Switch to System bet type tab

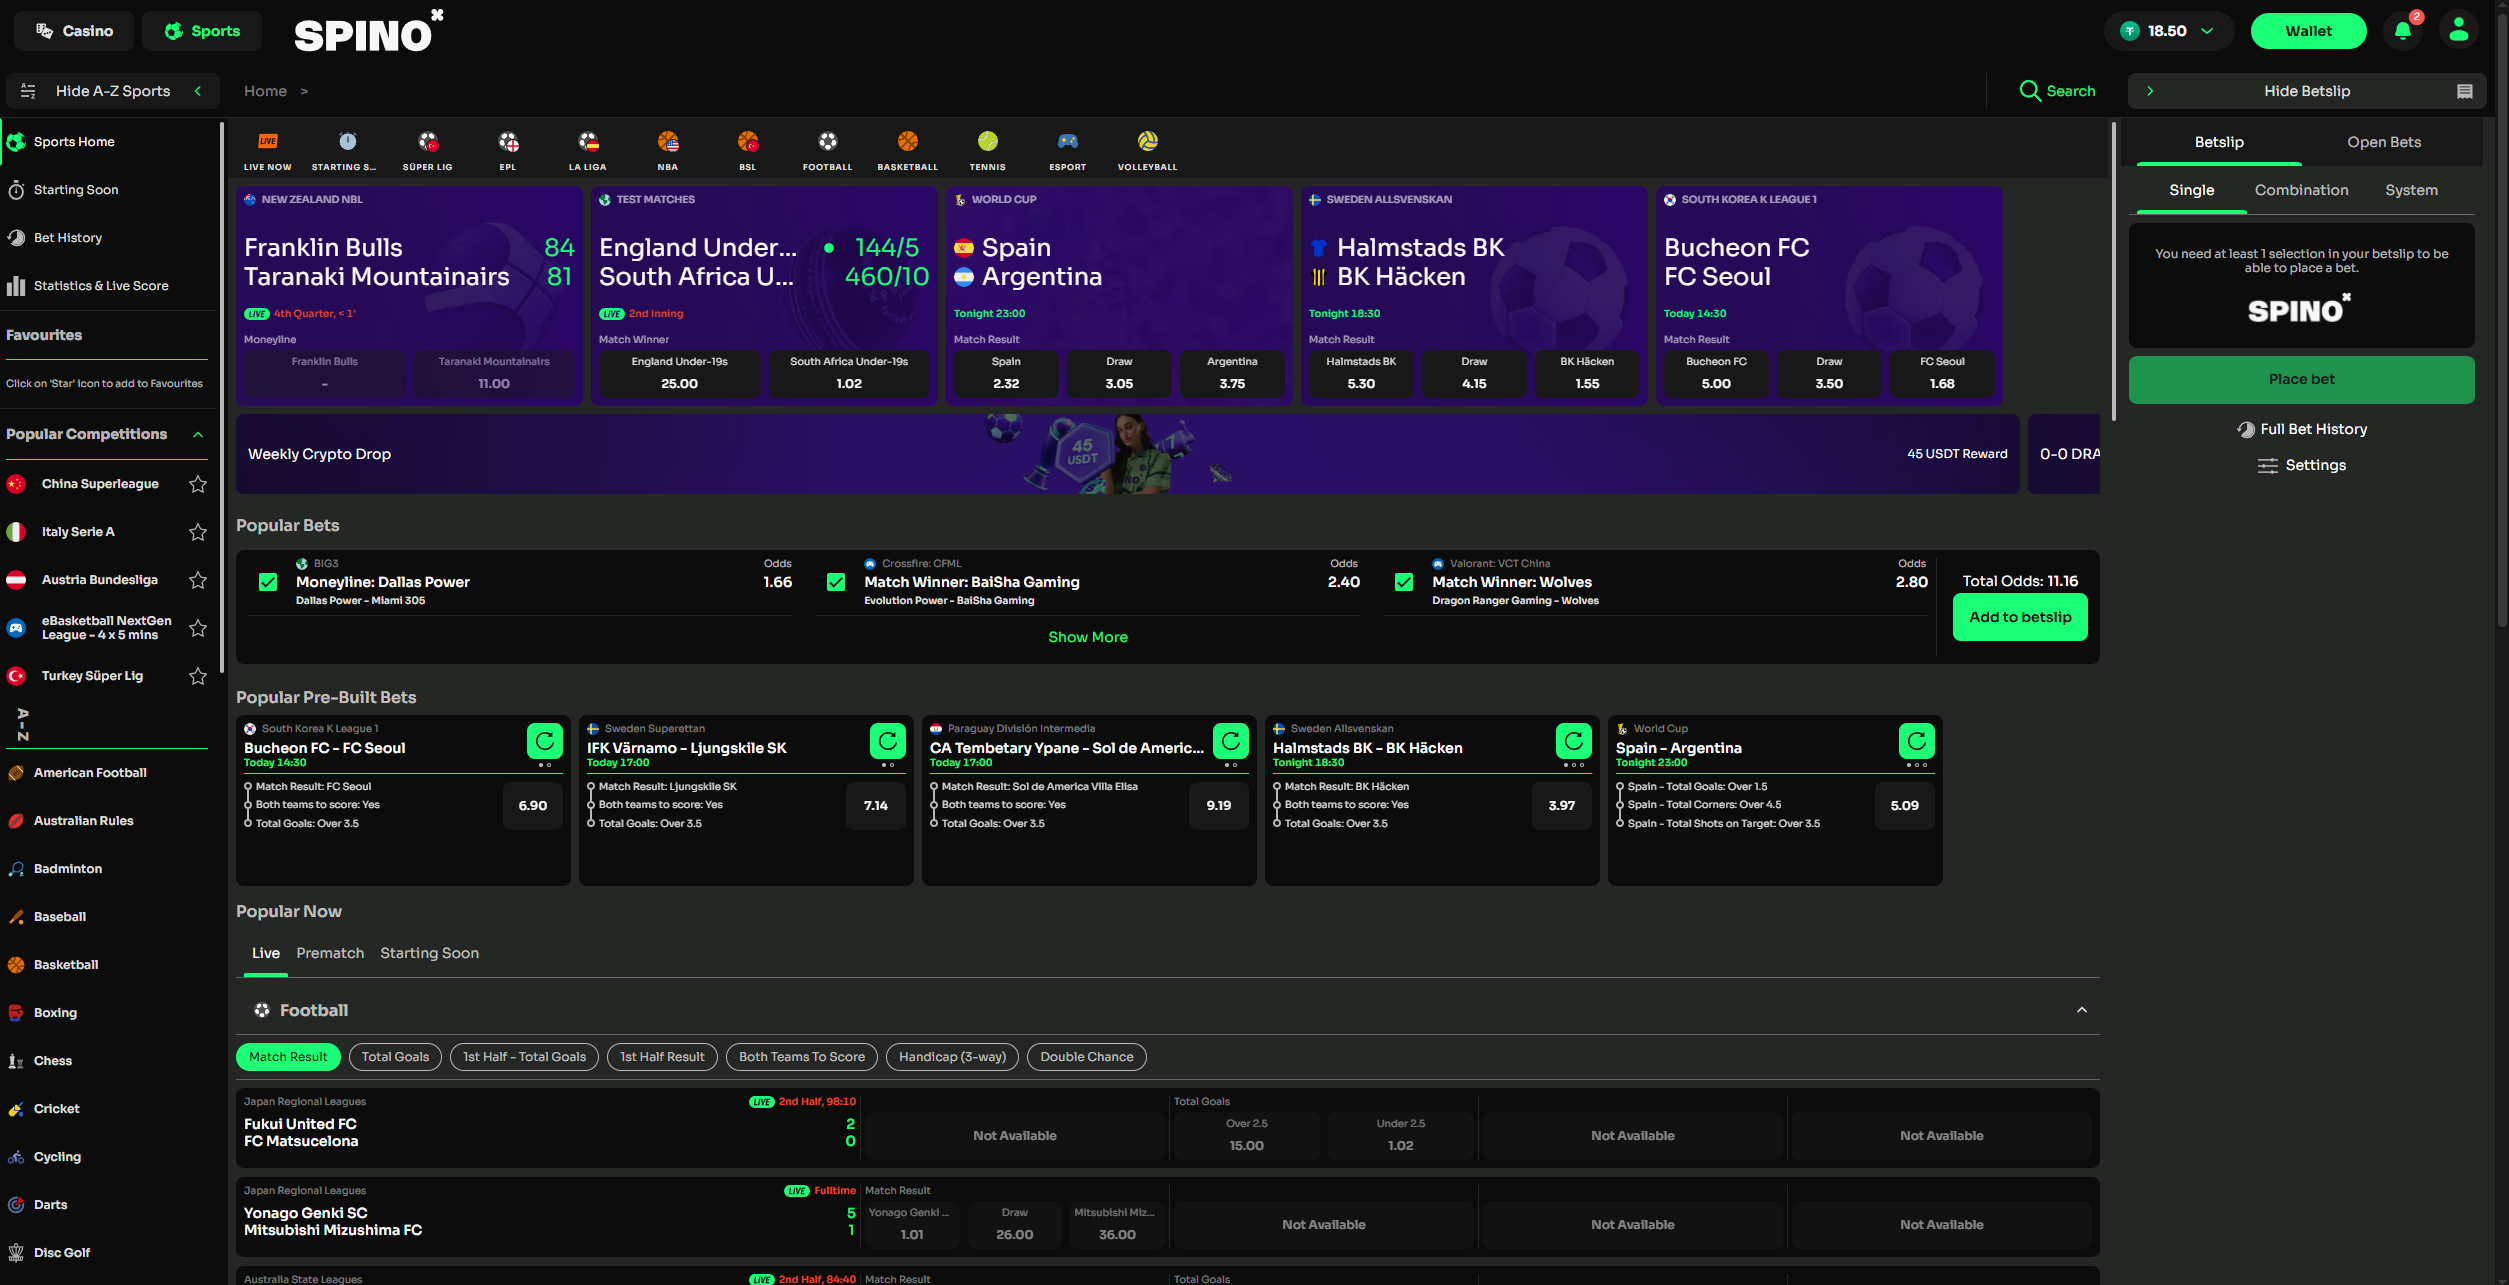(x=2411, y=190)
